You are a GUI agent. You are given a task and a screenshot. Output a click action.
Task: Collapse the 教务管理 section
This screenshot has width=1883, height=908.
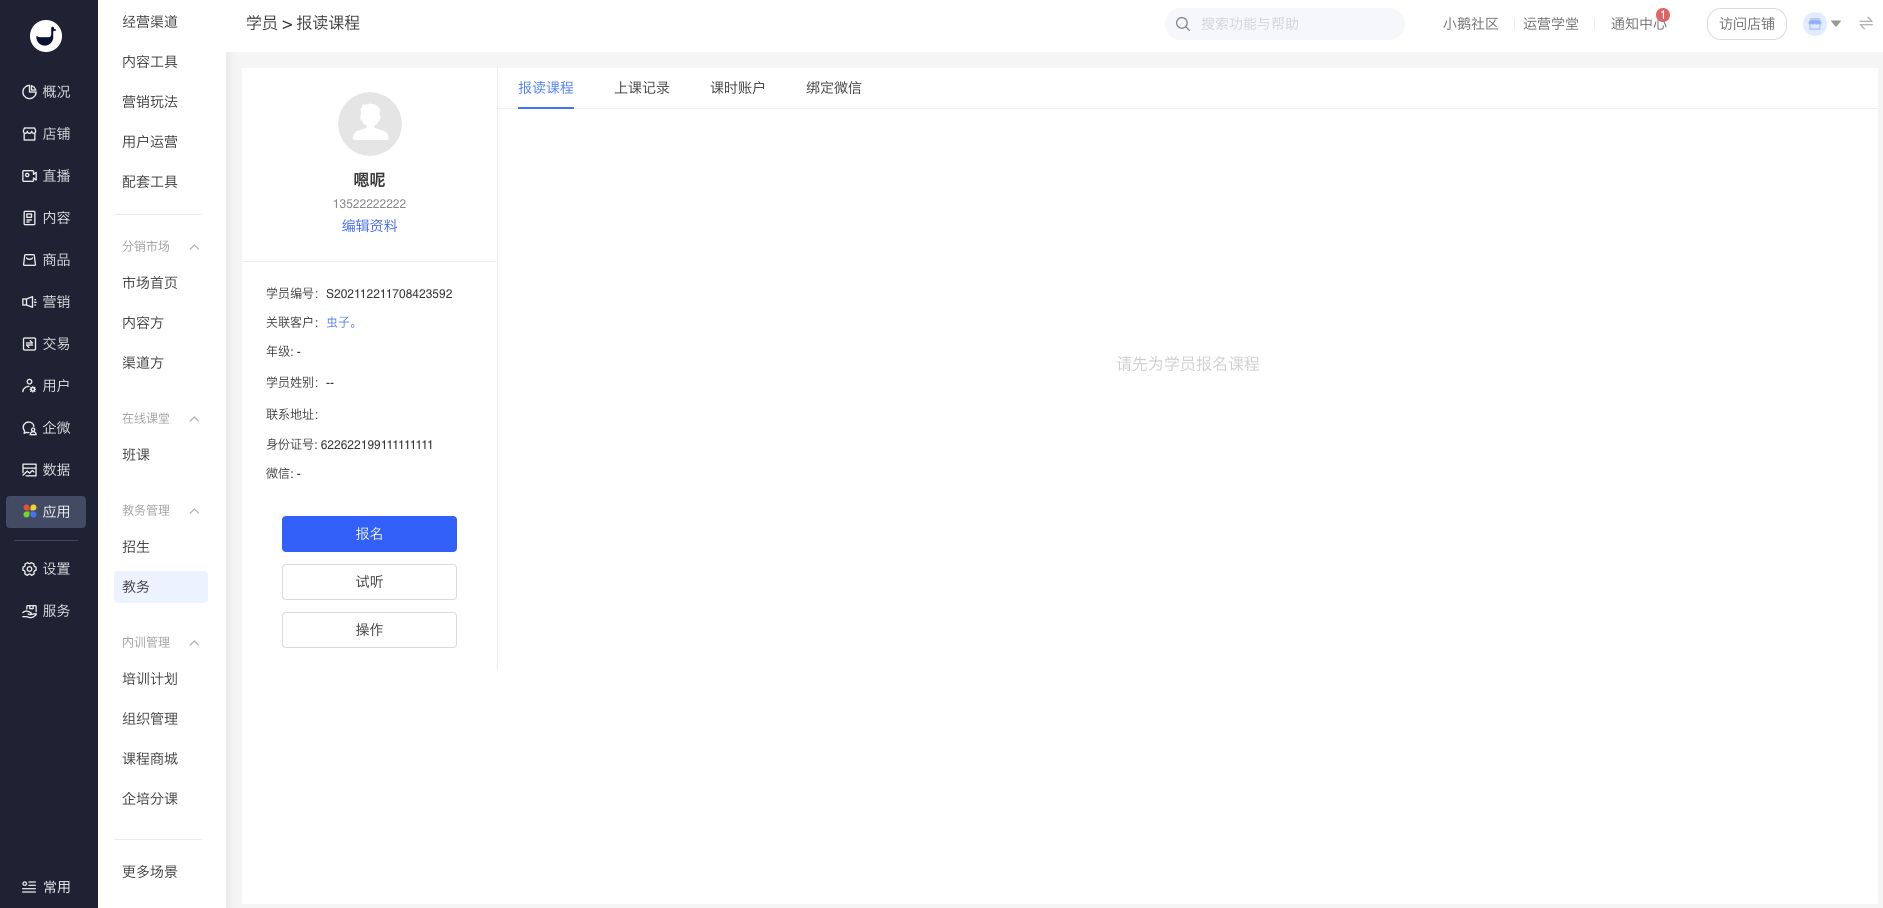(194, 511)
